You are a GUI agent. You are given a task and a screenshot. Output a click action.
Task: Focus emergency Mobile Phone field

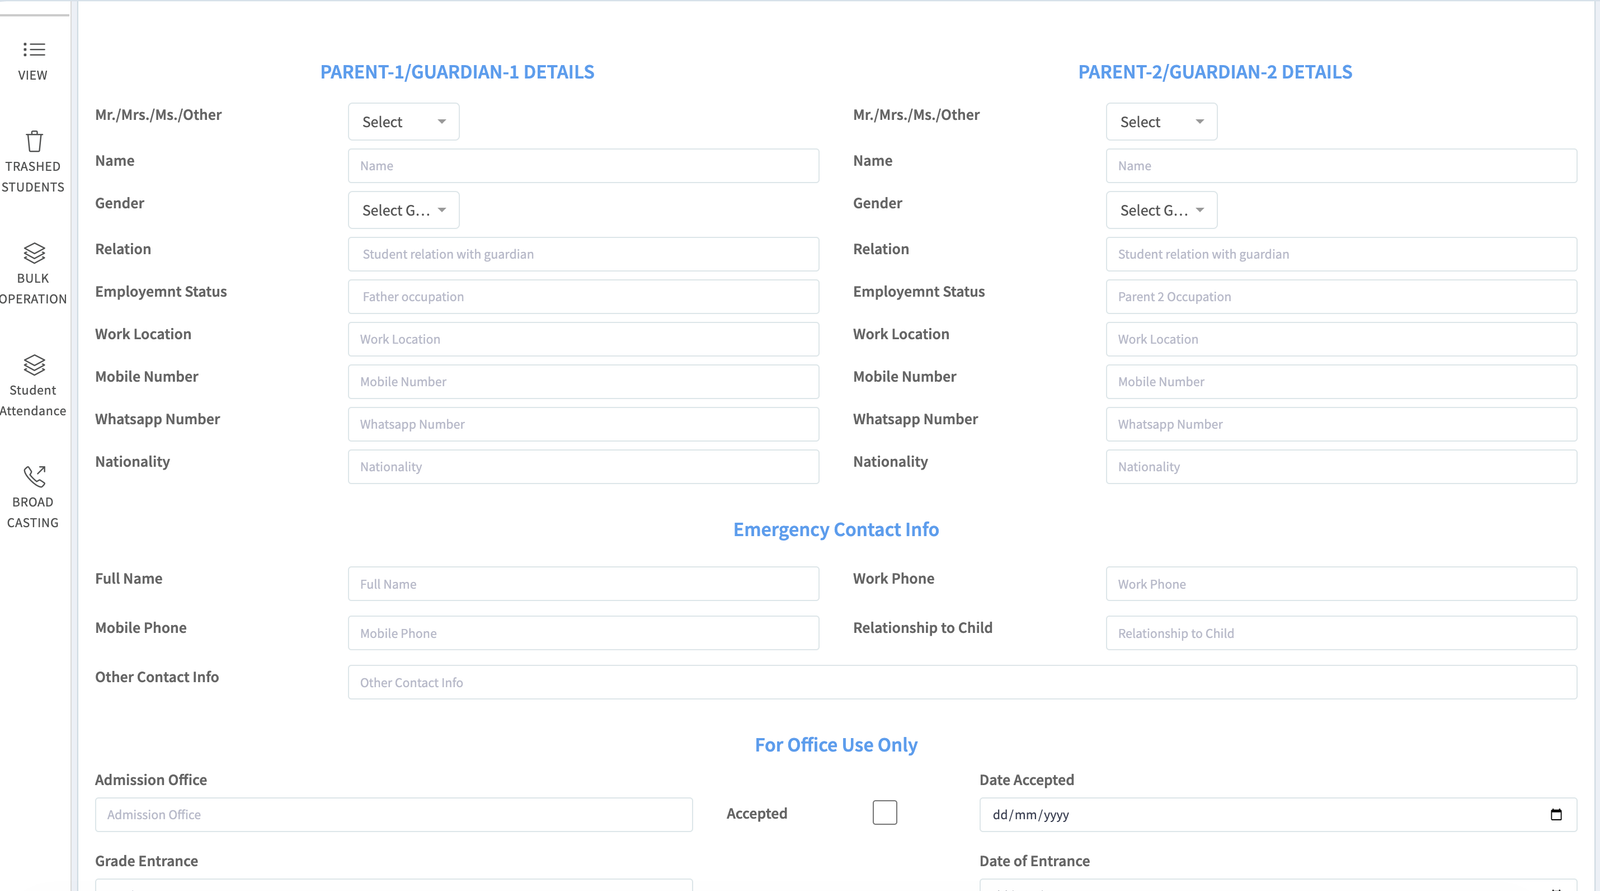(584, 633)
